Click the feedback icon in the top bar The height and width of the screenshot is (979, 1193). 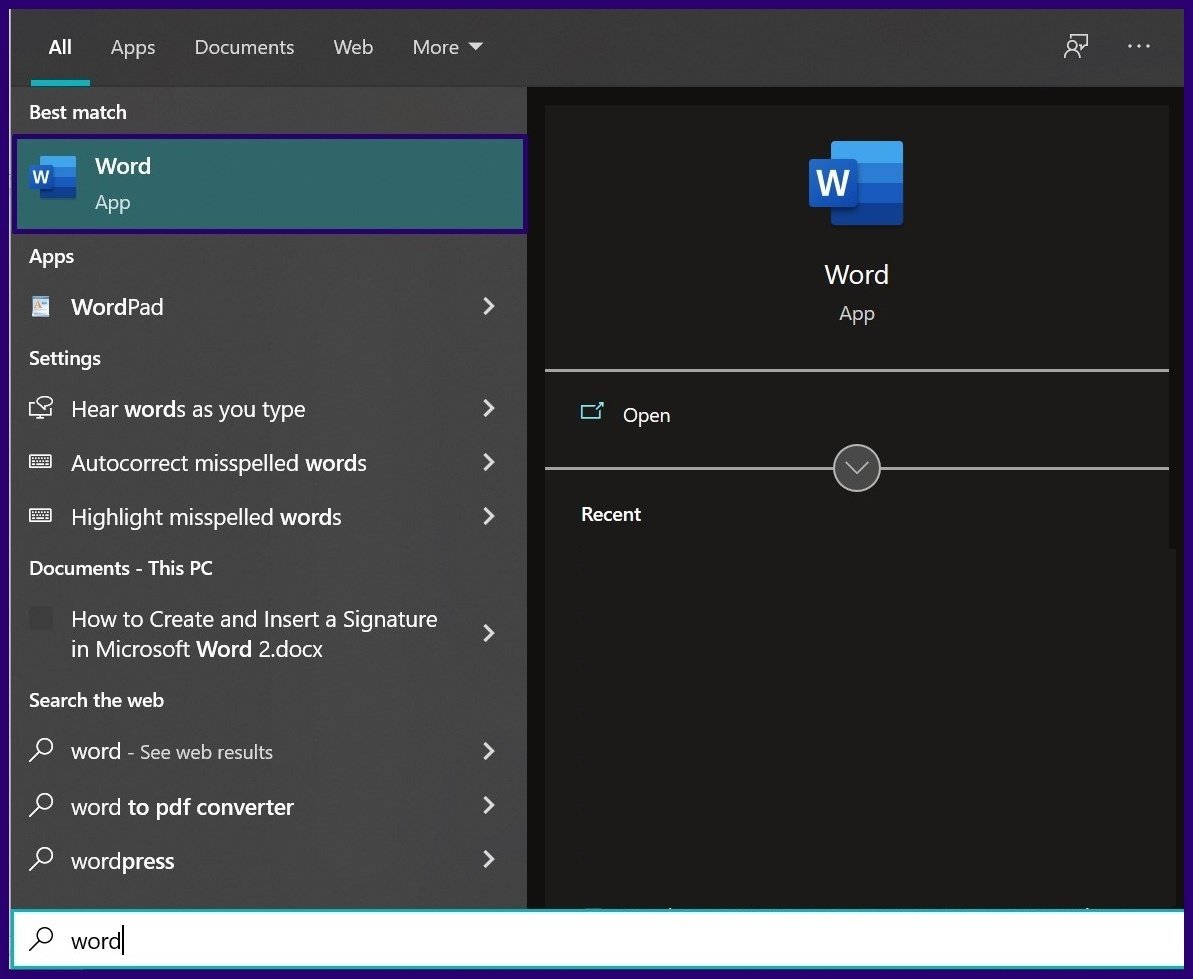[x=1076, y=47]
